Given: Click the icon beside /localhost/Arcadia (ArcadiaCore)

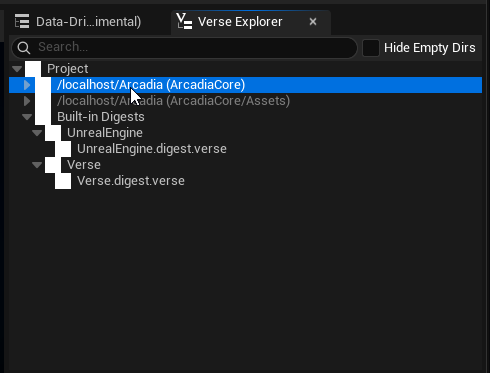Looking at the screenshot, I should 43,85.
